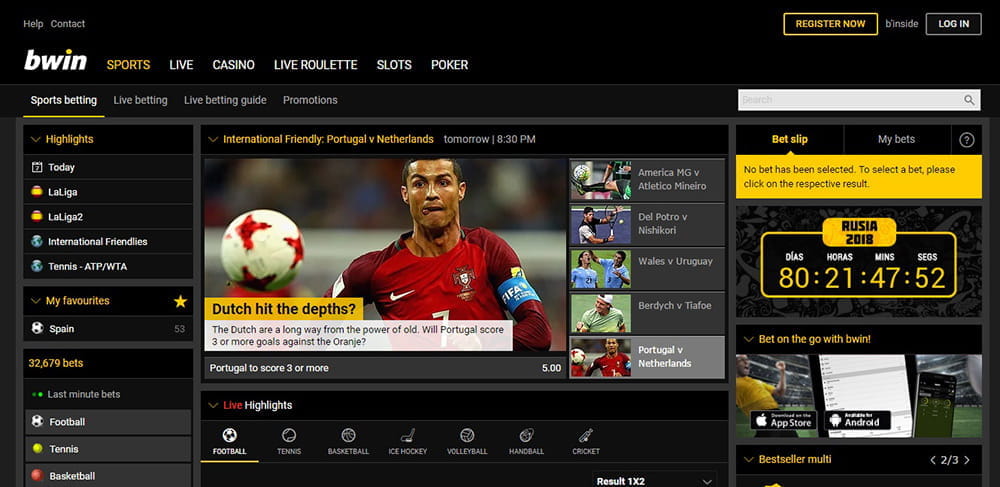The height and width of the screenshot is (487, 1000).
Task: Collapse the Live Highlights panel
Action: pos(212,405)
